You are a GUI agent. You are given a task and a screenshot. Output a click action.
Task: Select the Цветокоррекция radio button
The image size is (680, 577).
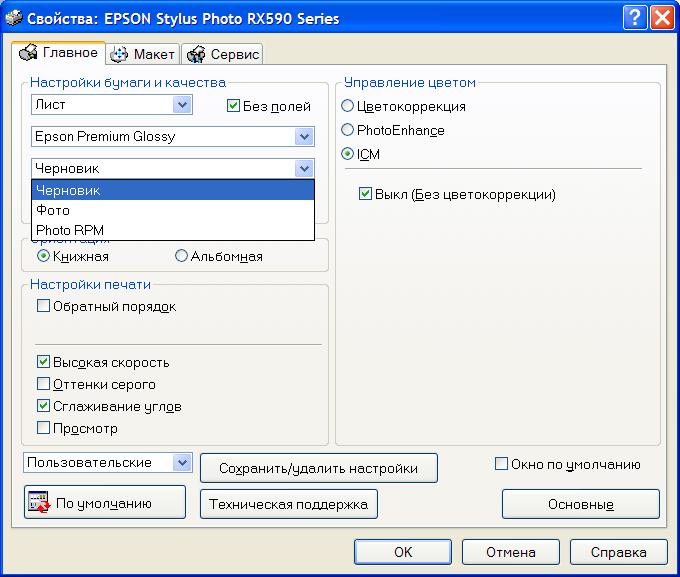[347, 105]
